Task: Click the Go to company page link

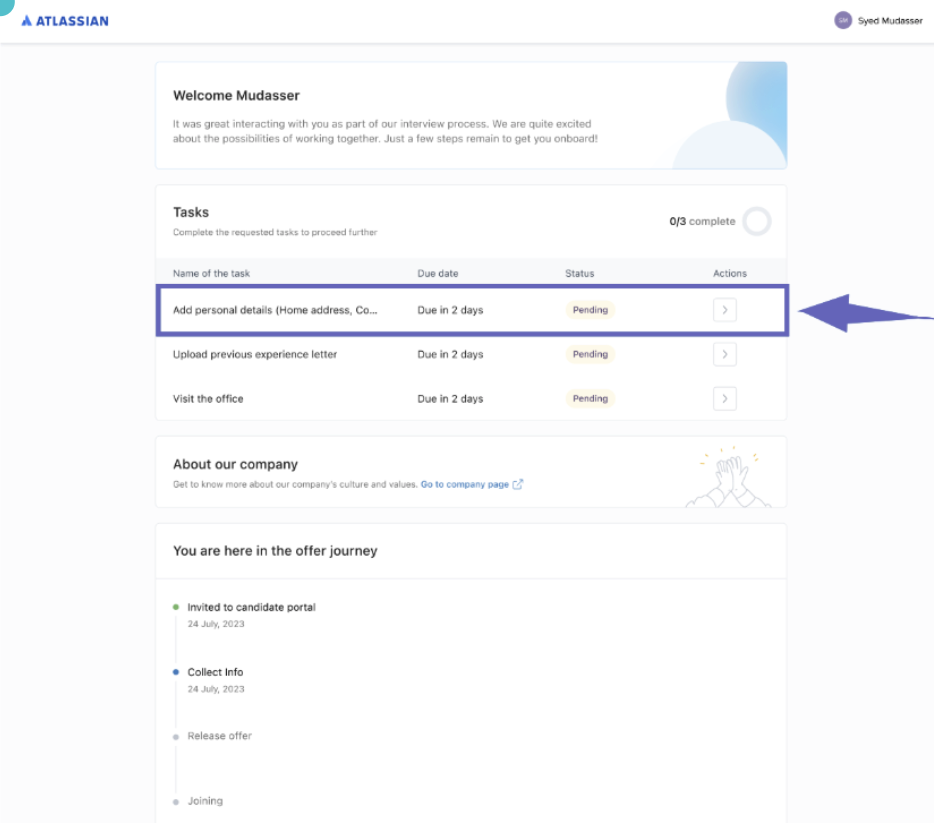Action: (x=464, y=484)
